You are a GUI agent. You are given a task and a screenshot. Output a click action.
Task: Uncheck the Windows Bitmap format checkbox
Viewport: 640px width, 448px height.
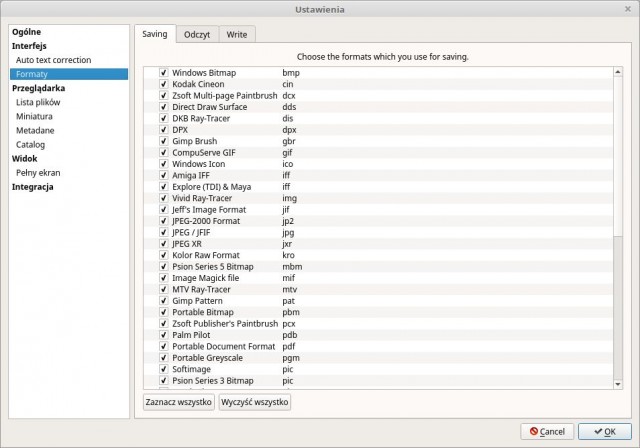click(x=164, y=73)
